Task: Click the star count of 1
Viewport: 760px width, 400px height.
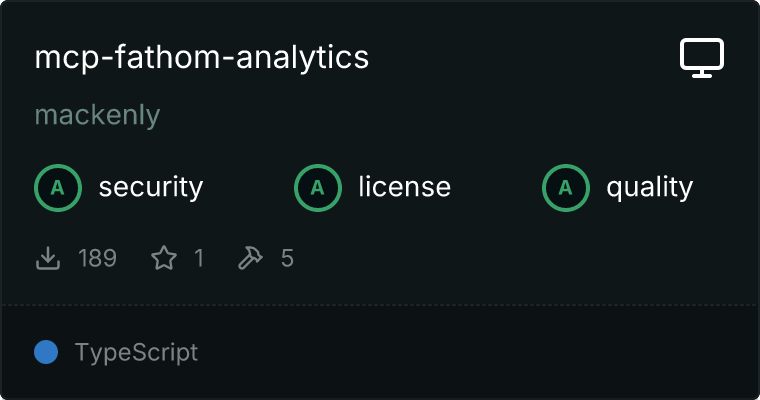Action: click(x=198, y=259)
